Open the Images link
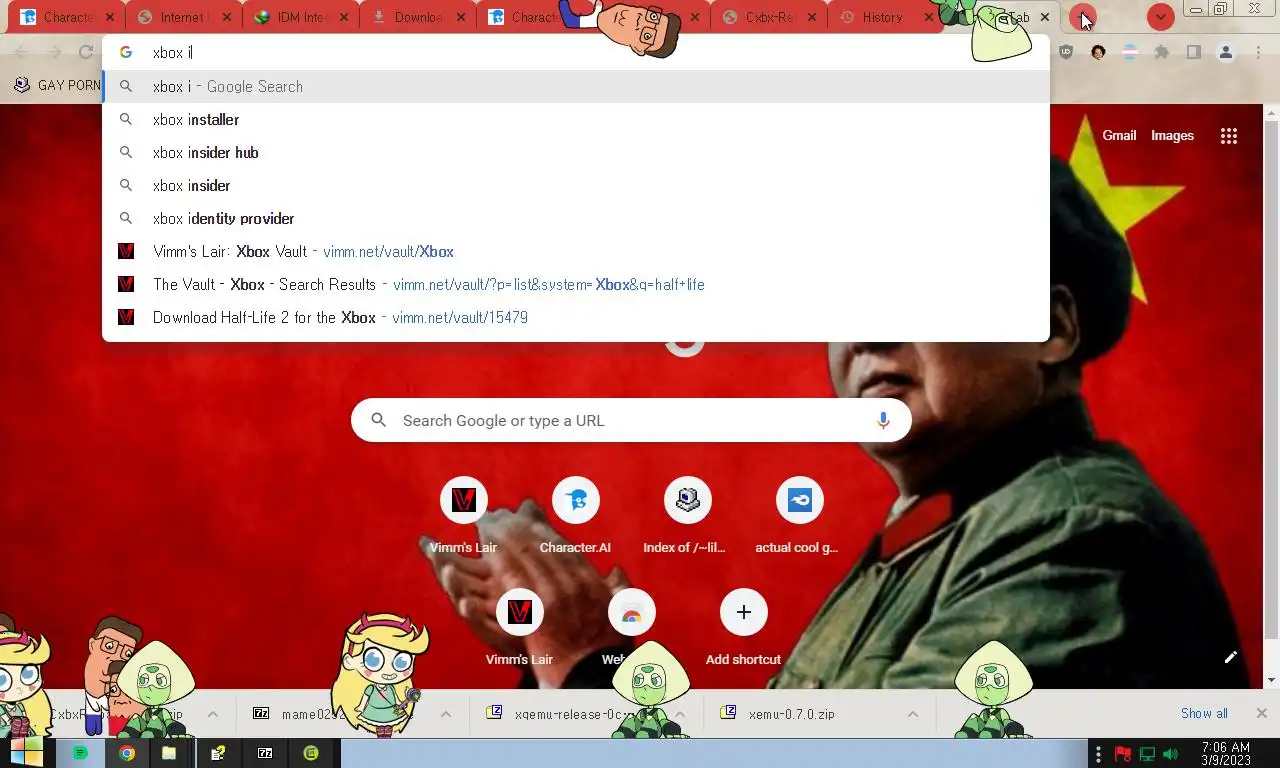The height and width of the screenshot is (768, 1280). pyautogui.click(x=1172, y=136)
